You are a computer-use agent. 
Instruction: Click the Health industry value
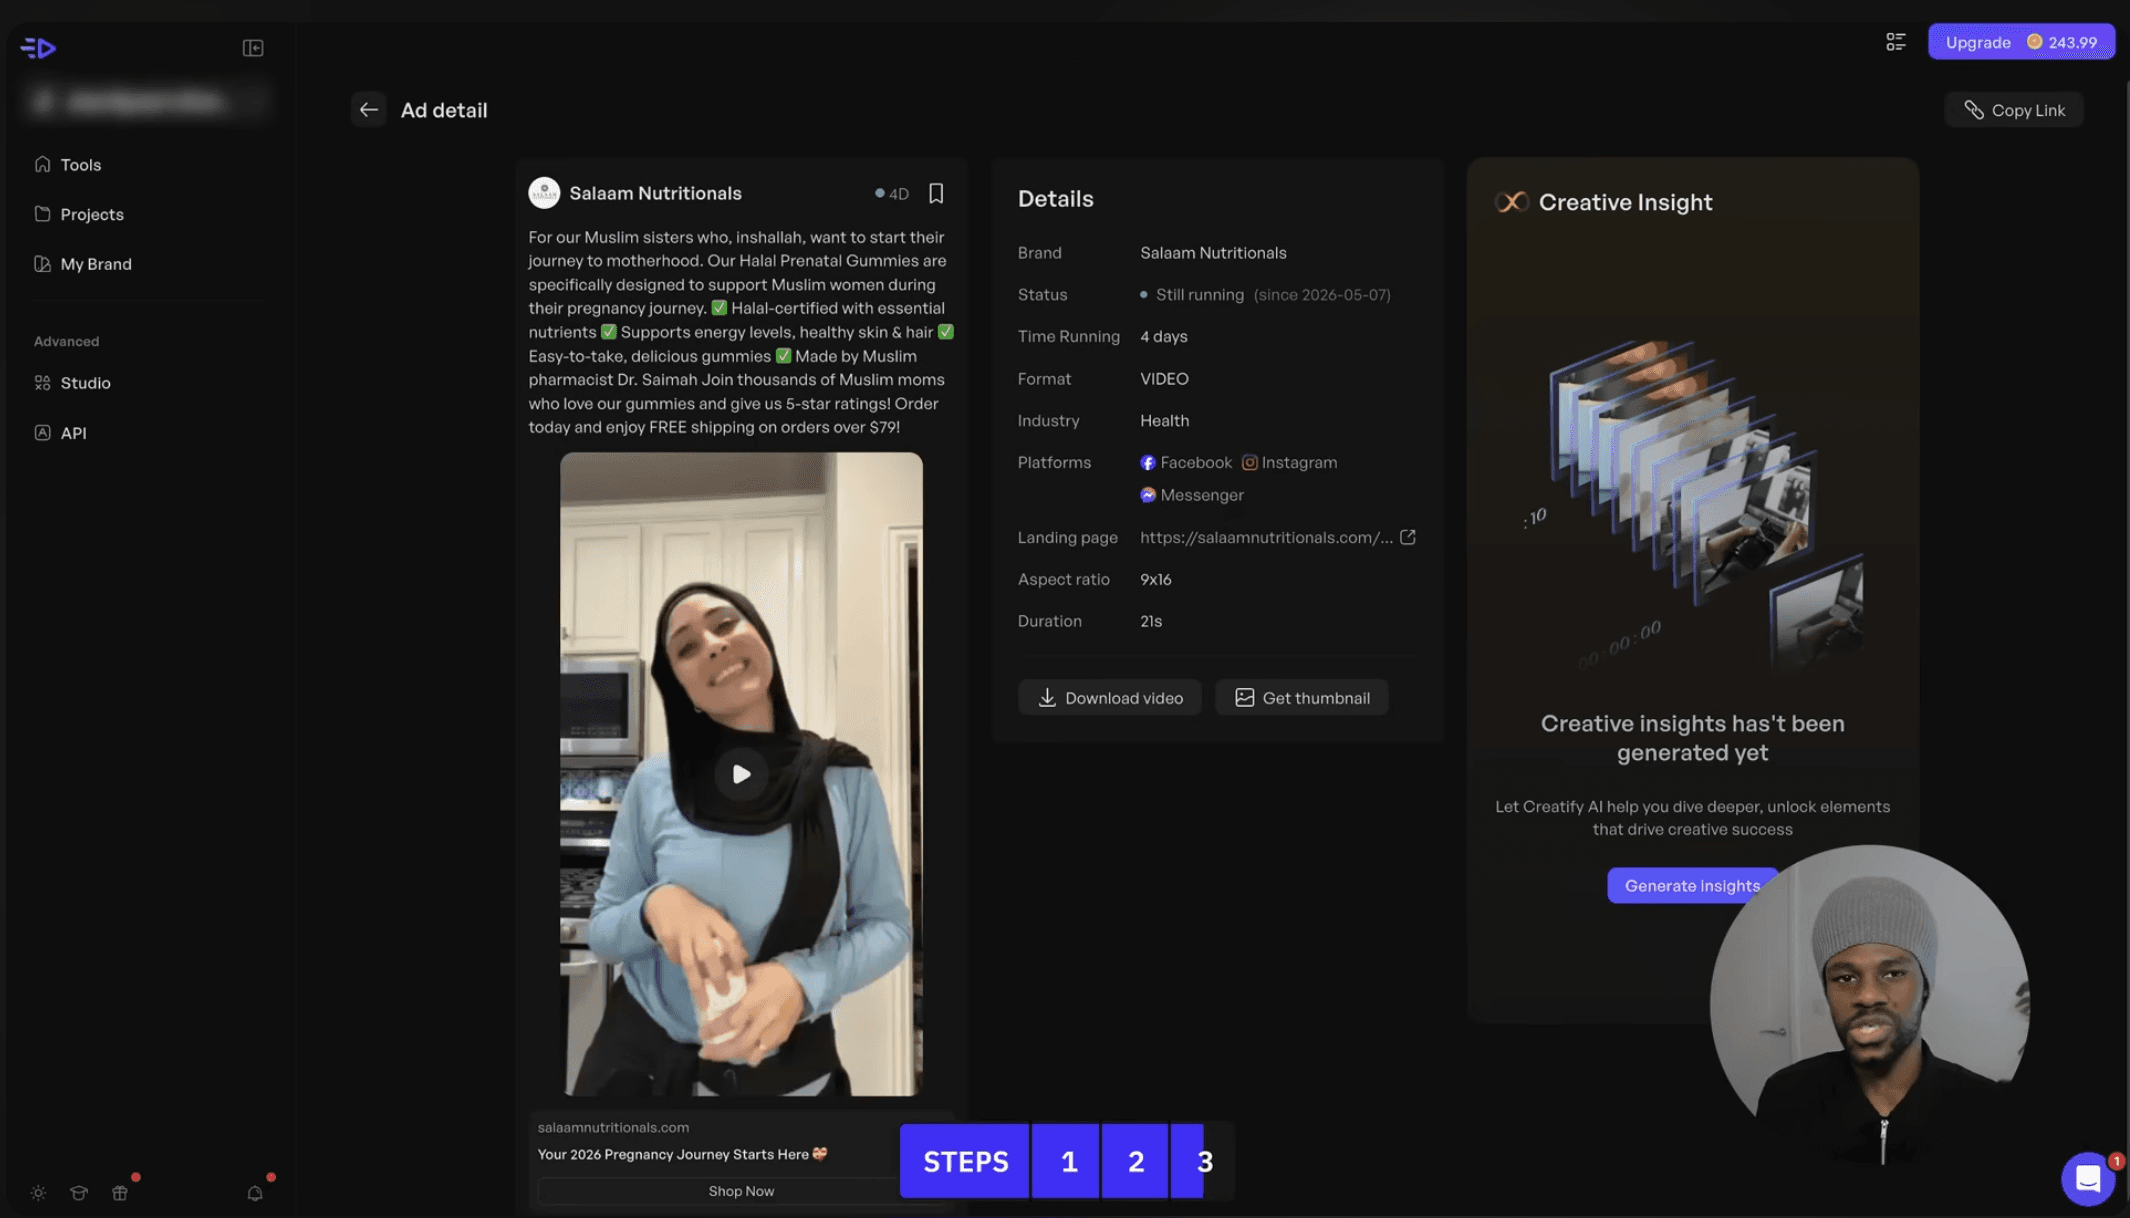tap(1164, 421)
